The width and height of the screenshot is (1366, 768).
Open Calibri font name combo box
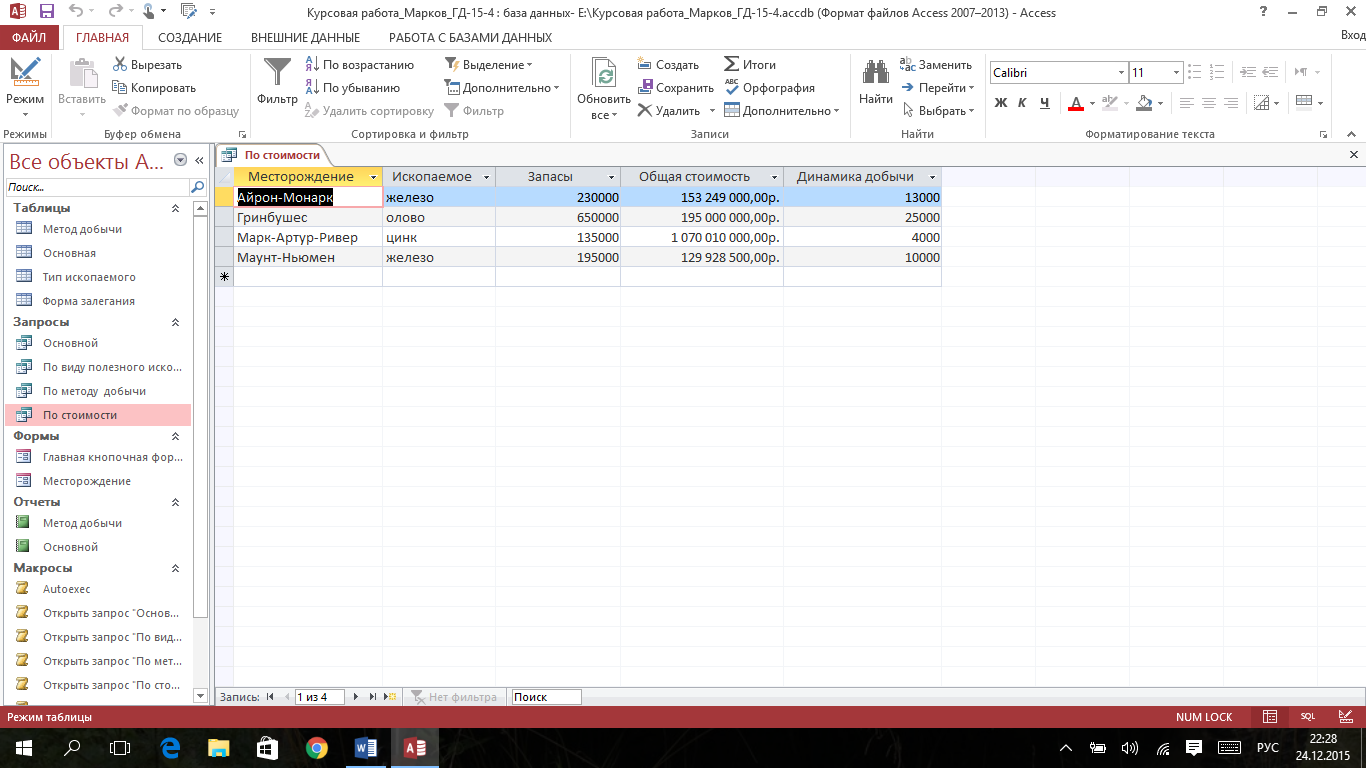(1058, 73)
